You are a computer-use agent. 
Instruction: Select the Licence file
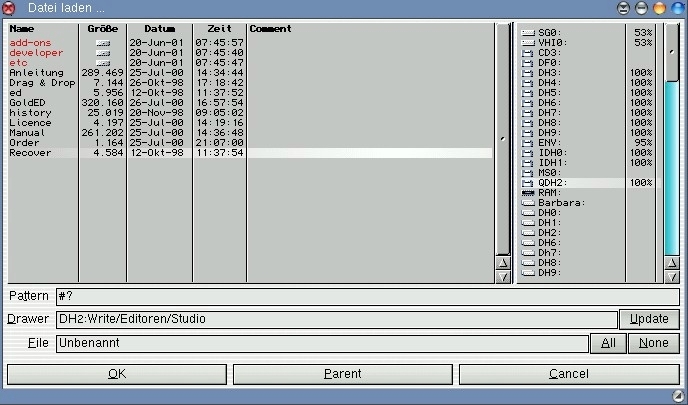[x=30, y=123]
